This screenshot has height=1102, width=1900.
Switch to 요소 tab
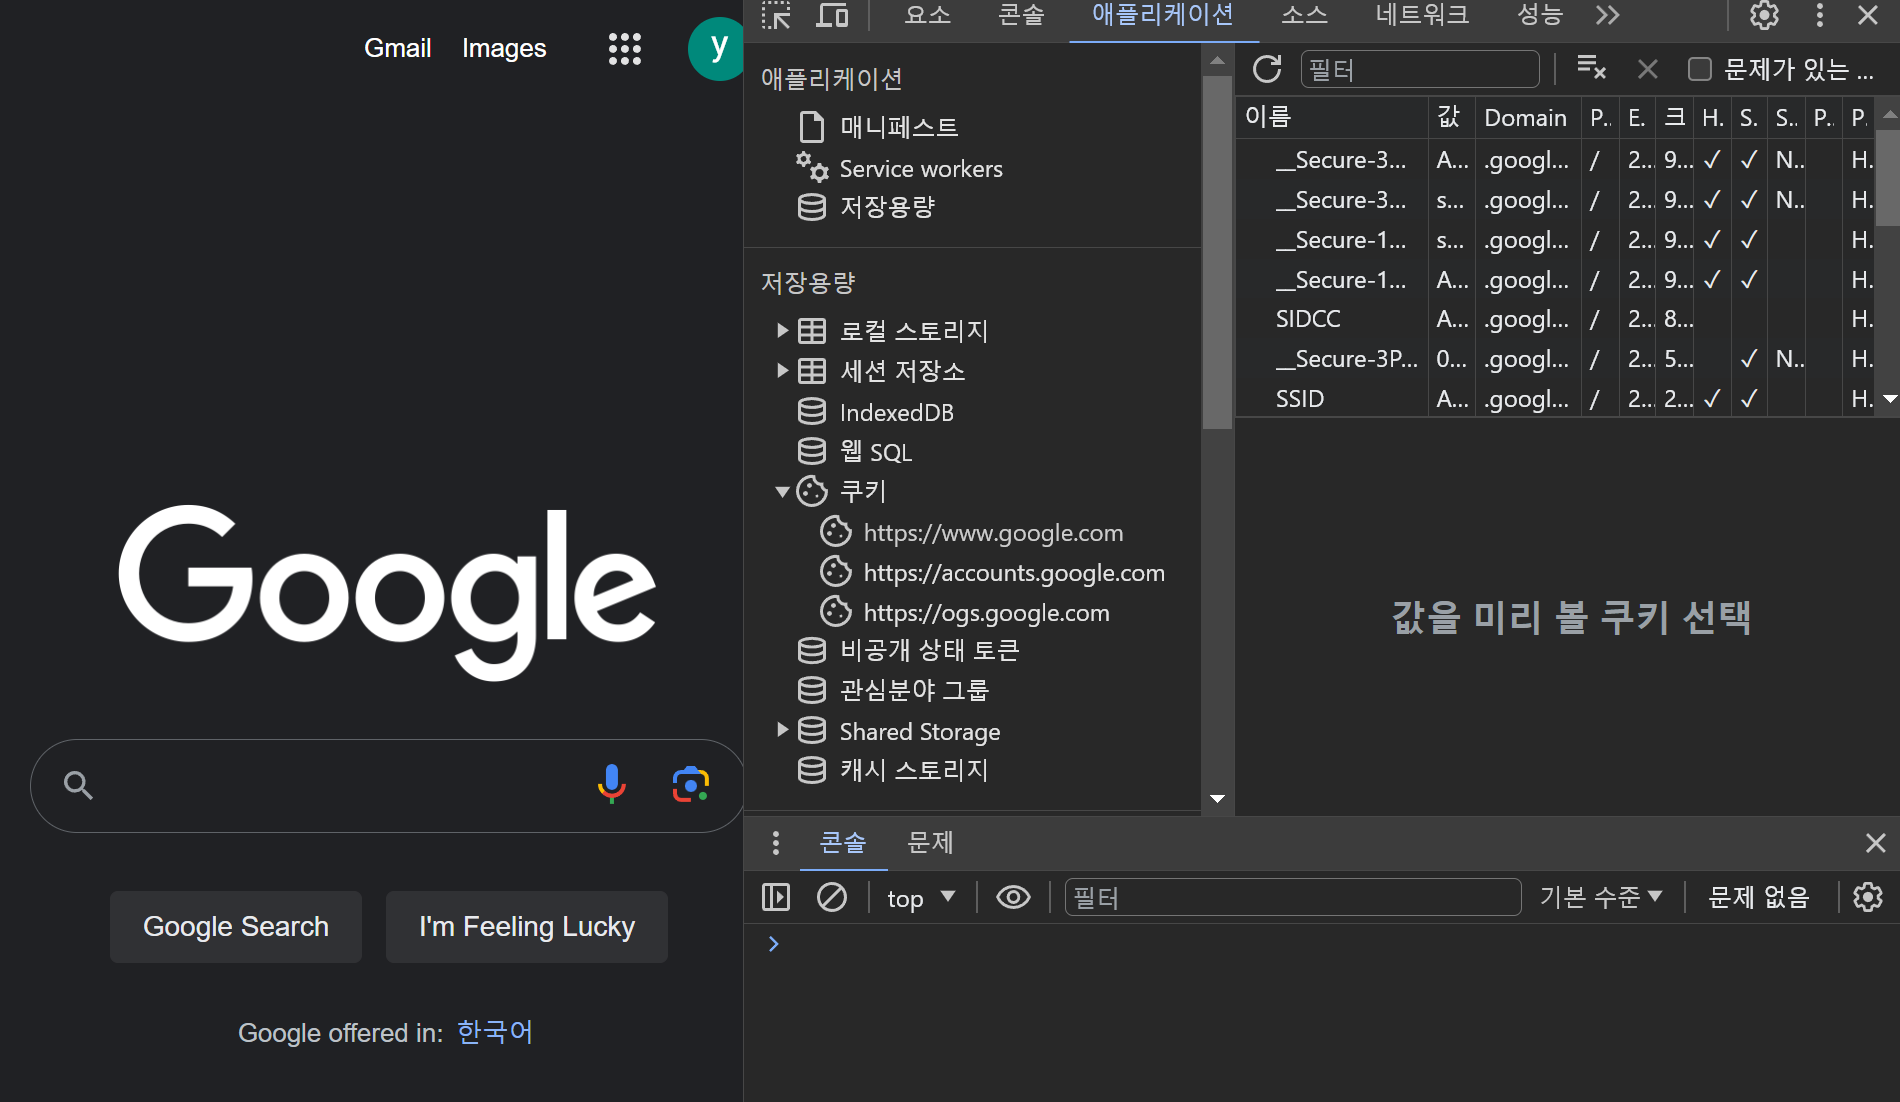coord(928,15)
